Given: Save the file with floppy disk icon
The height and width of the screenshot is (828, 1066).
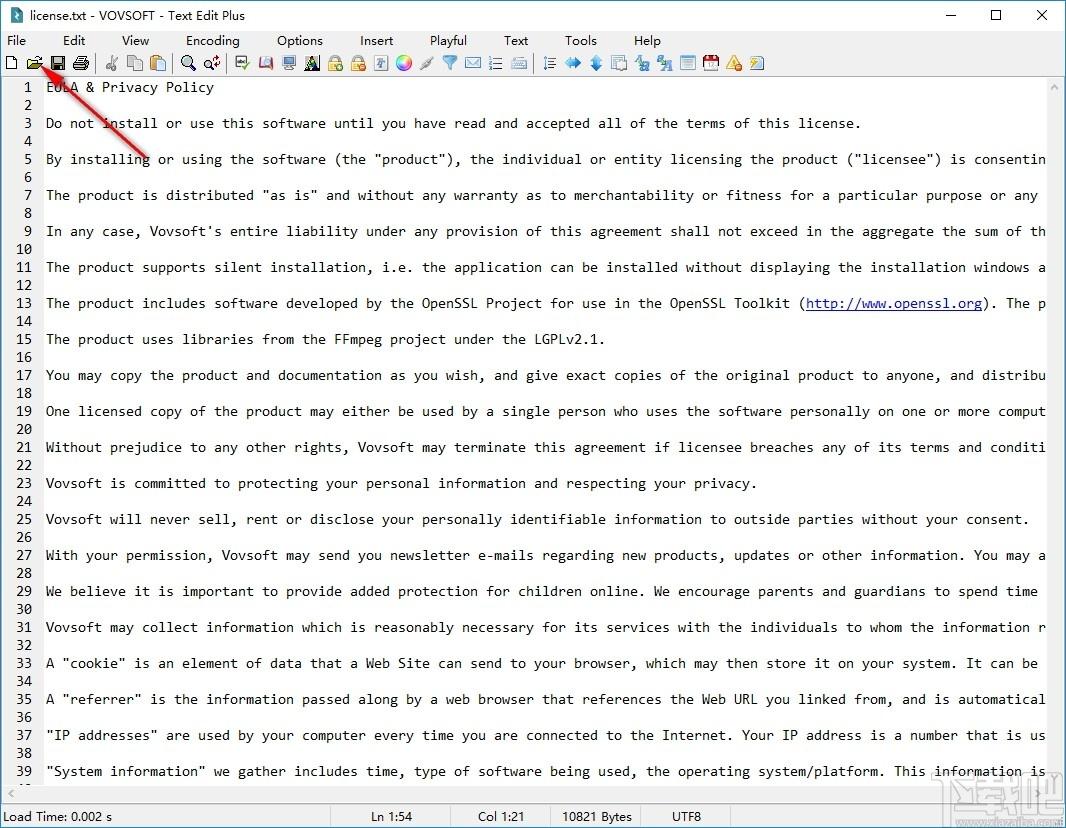Looking at the screenshot, I should click(58, 63).
